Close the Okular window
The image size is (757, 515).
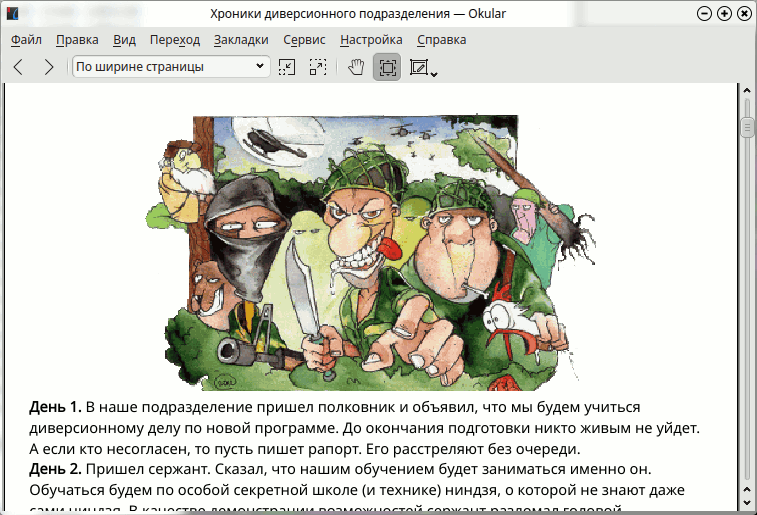[744, 14]
